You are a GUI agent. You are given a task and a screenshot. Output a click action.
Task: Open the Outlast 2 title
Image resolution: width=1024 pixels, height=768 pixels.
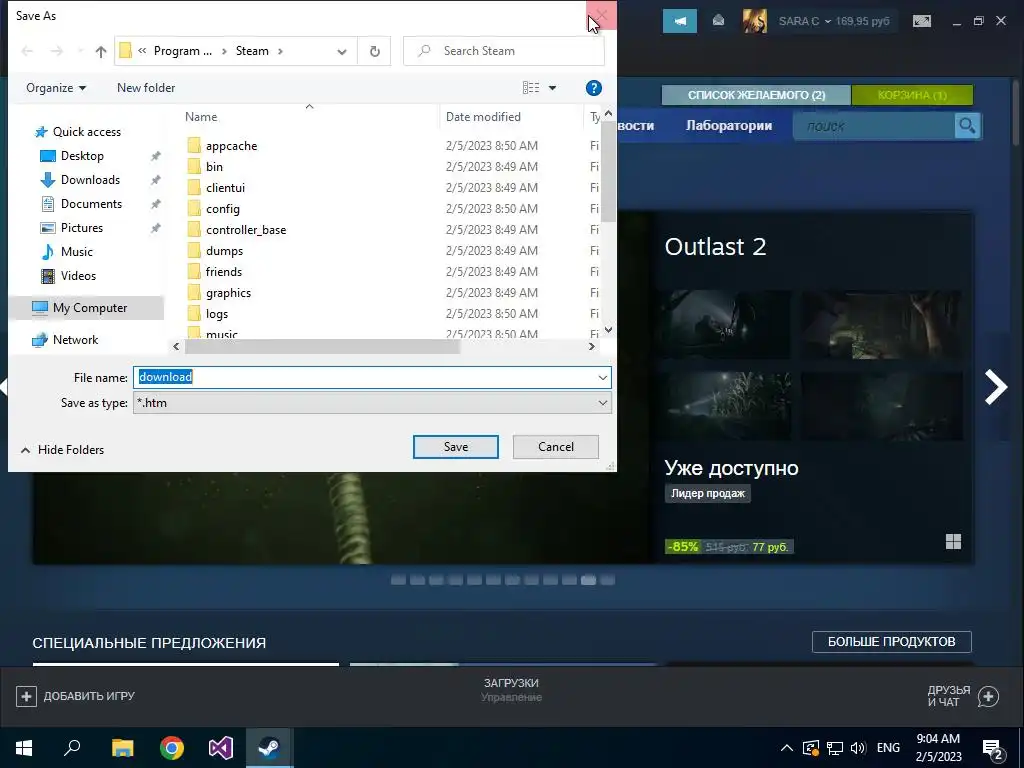coord(715,247)
